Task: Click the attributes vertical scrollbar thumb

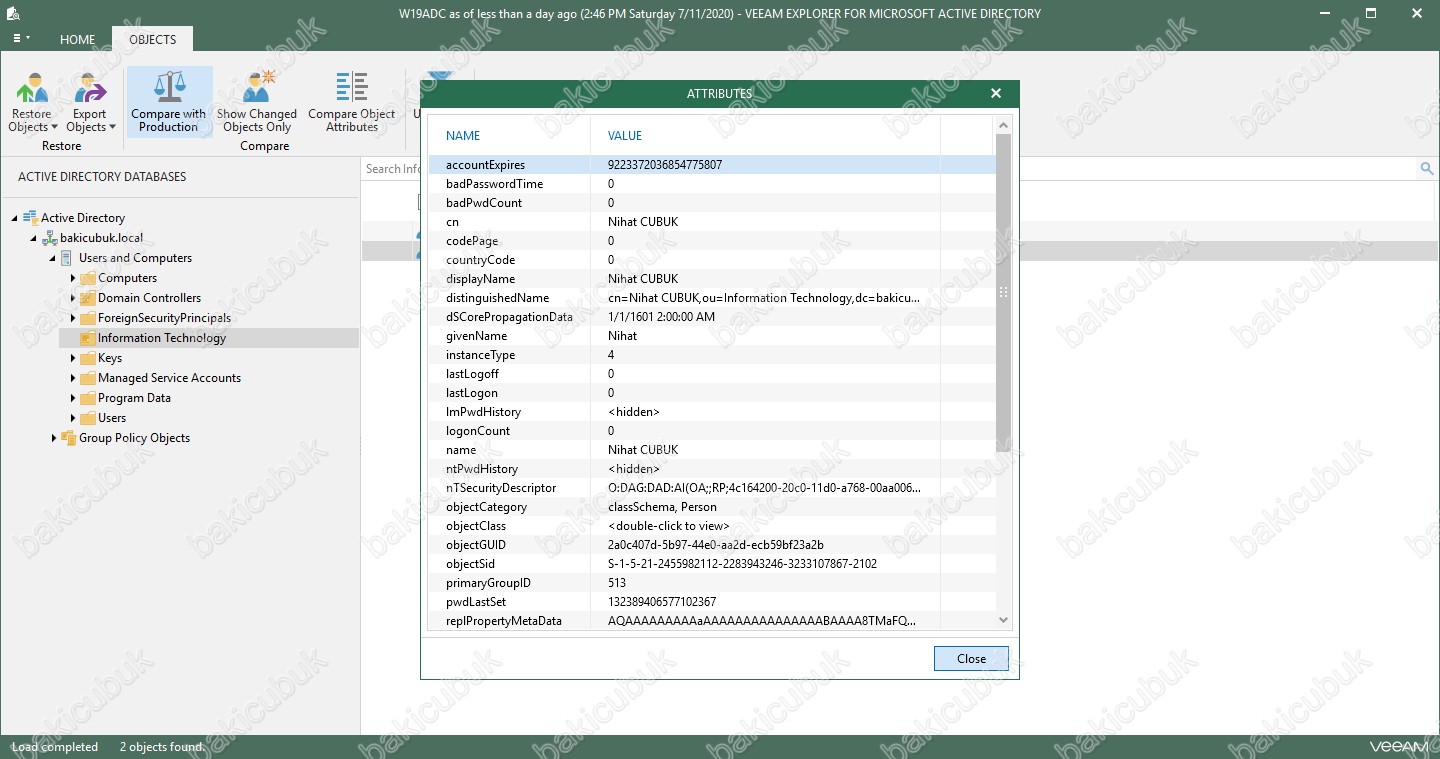Action: [1004, 293]
